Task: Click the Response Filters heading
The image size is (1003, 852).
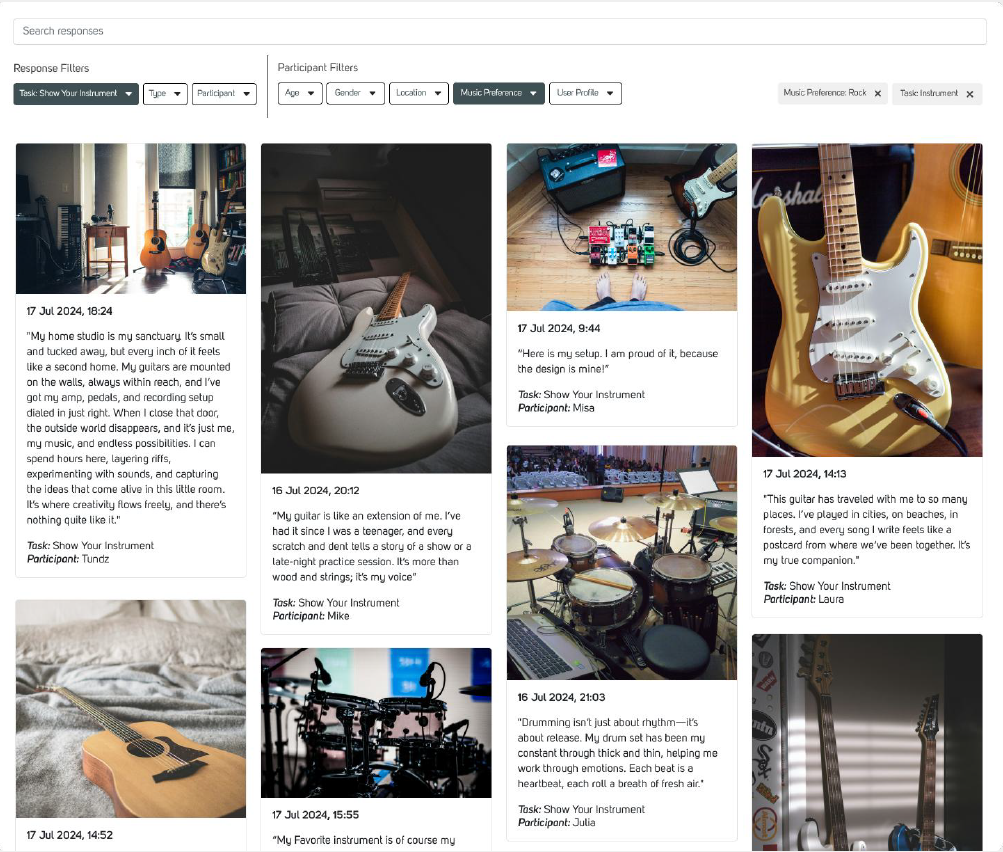Action: [51, 68]
